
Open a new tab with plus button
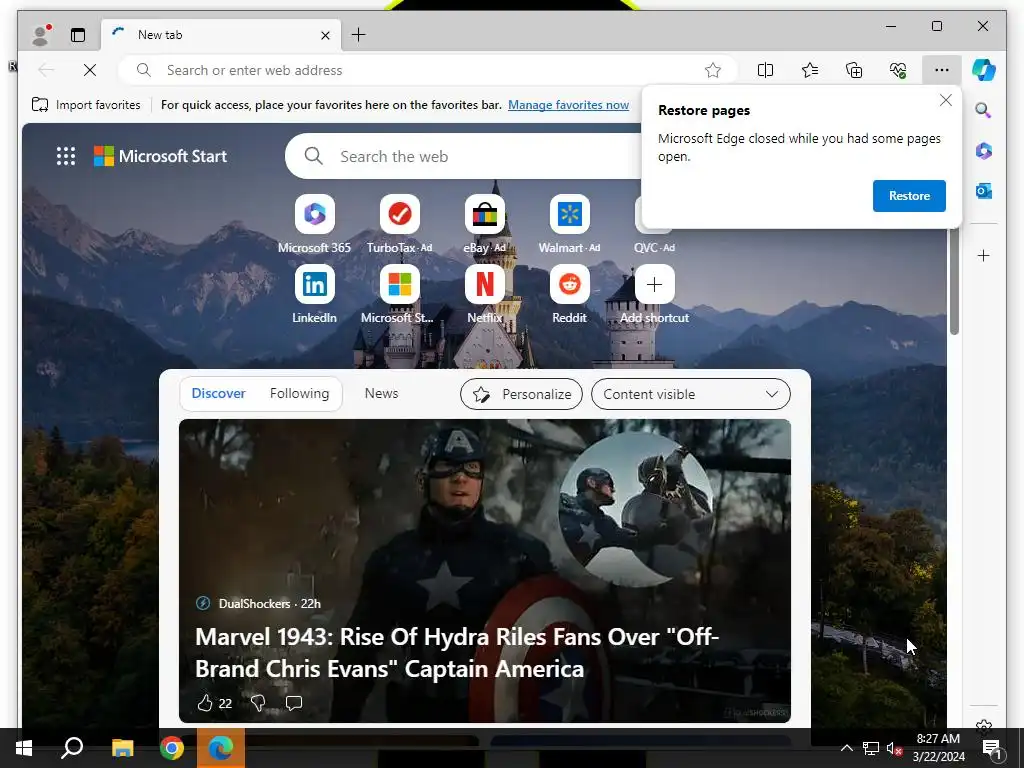(x=359, y=35)
